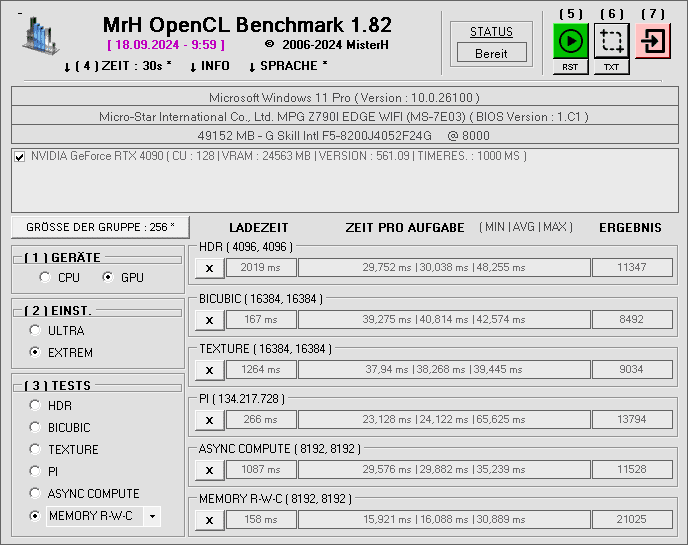Click GRÖSSE DER GRUPPE : 256 button
Screen dimensions: 688x545
click(100, 227)
